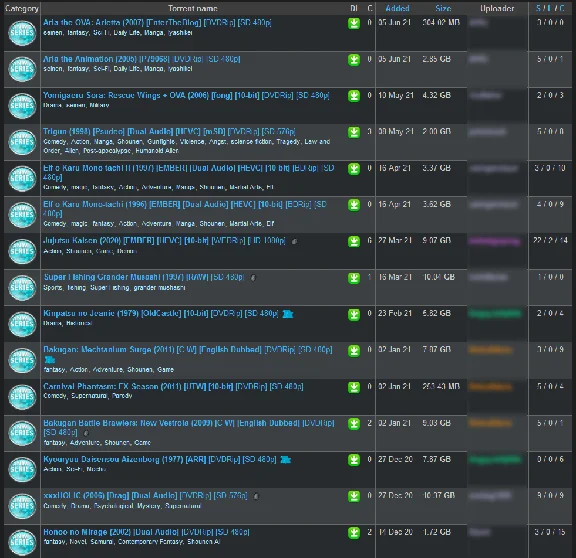Open xxxHOLiC (2006) torrent page
Viewport: 576px width, 558px height.
click(x=145, y=496)
